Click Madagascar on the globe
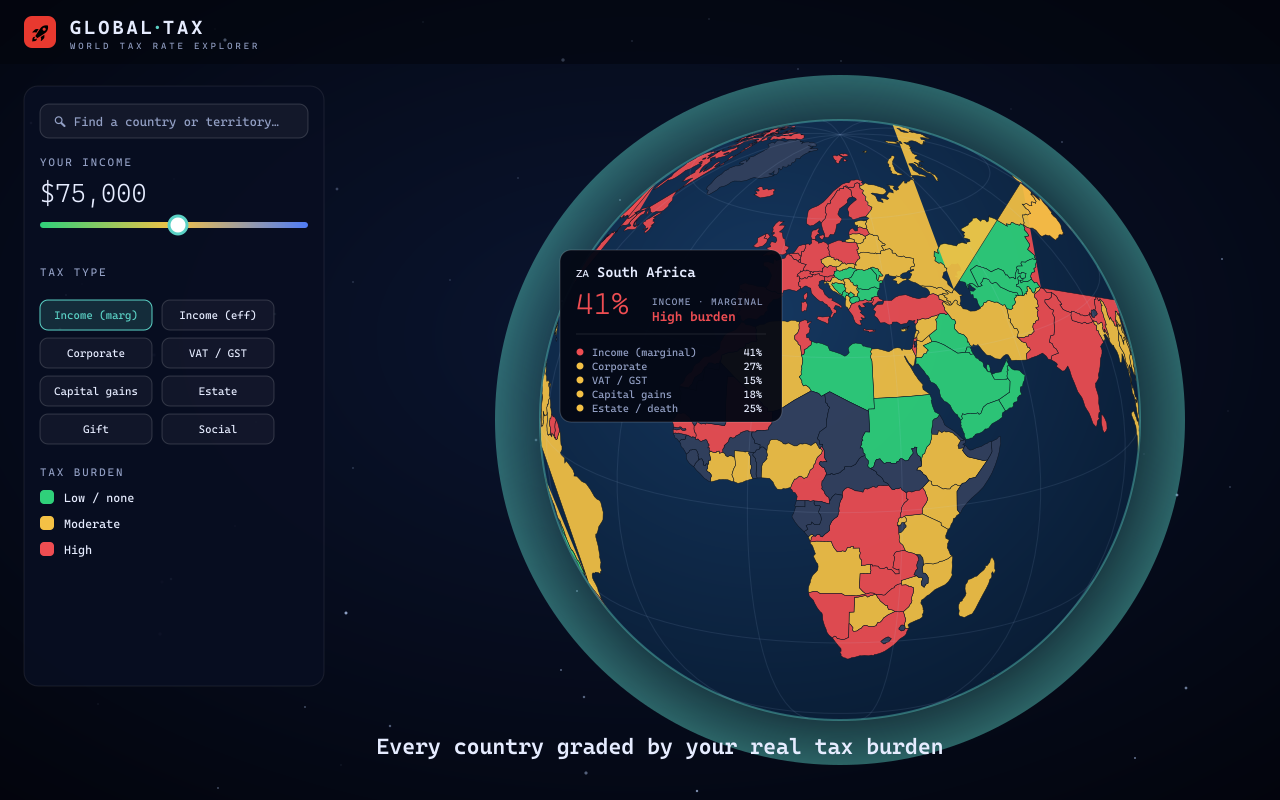Viewport: 1280px width, 800px height. (x=977, y=588)
